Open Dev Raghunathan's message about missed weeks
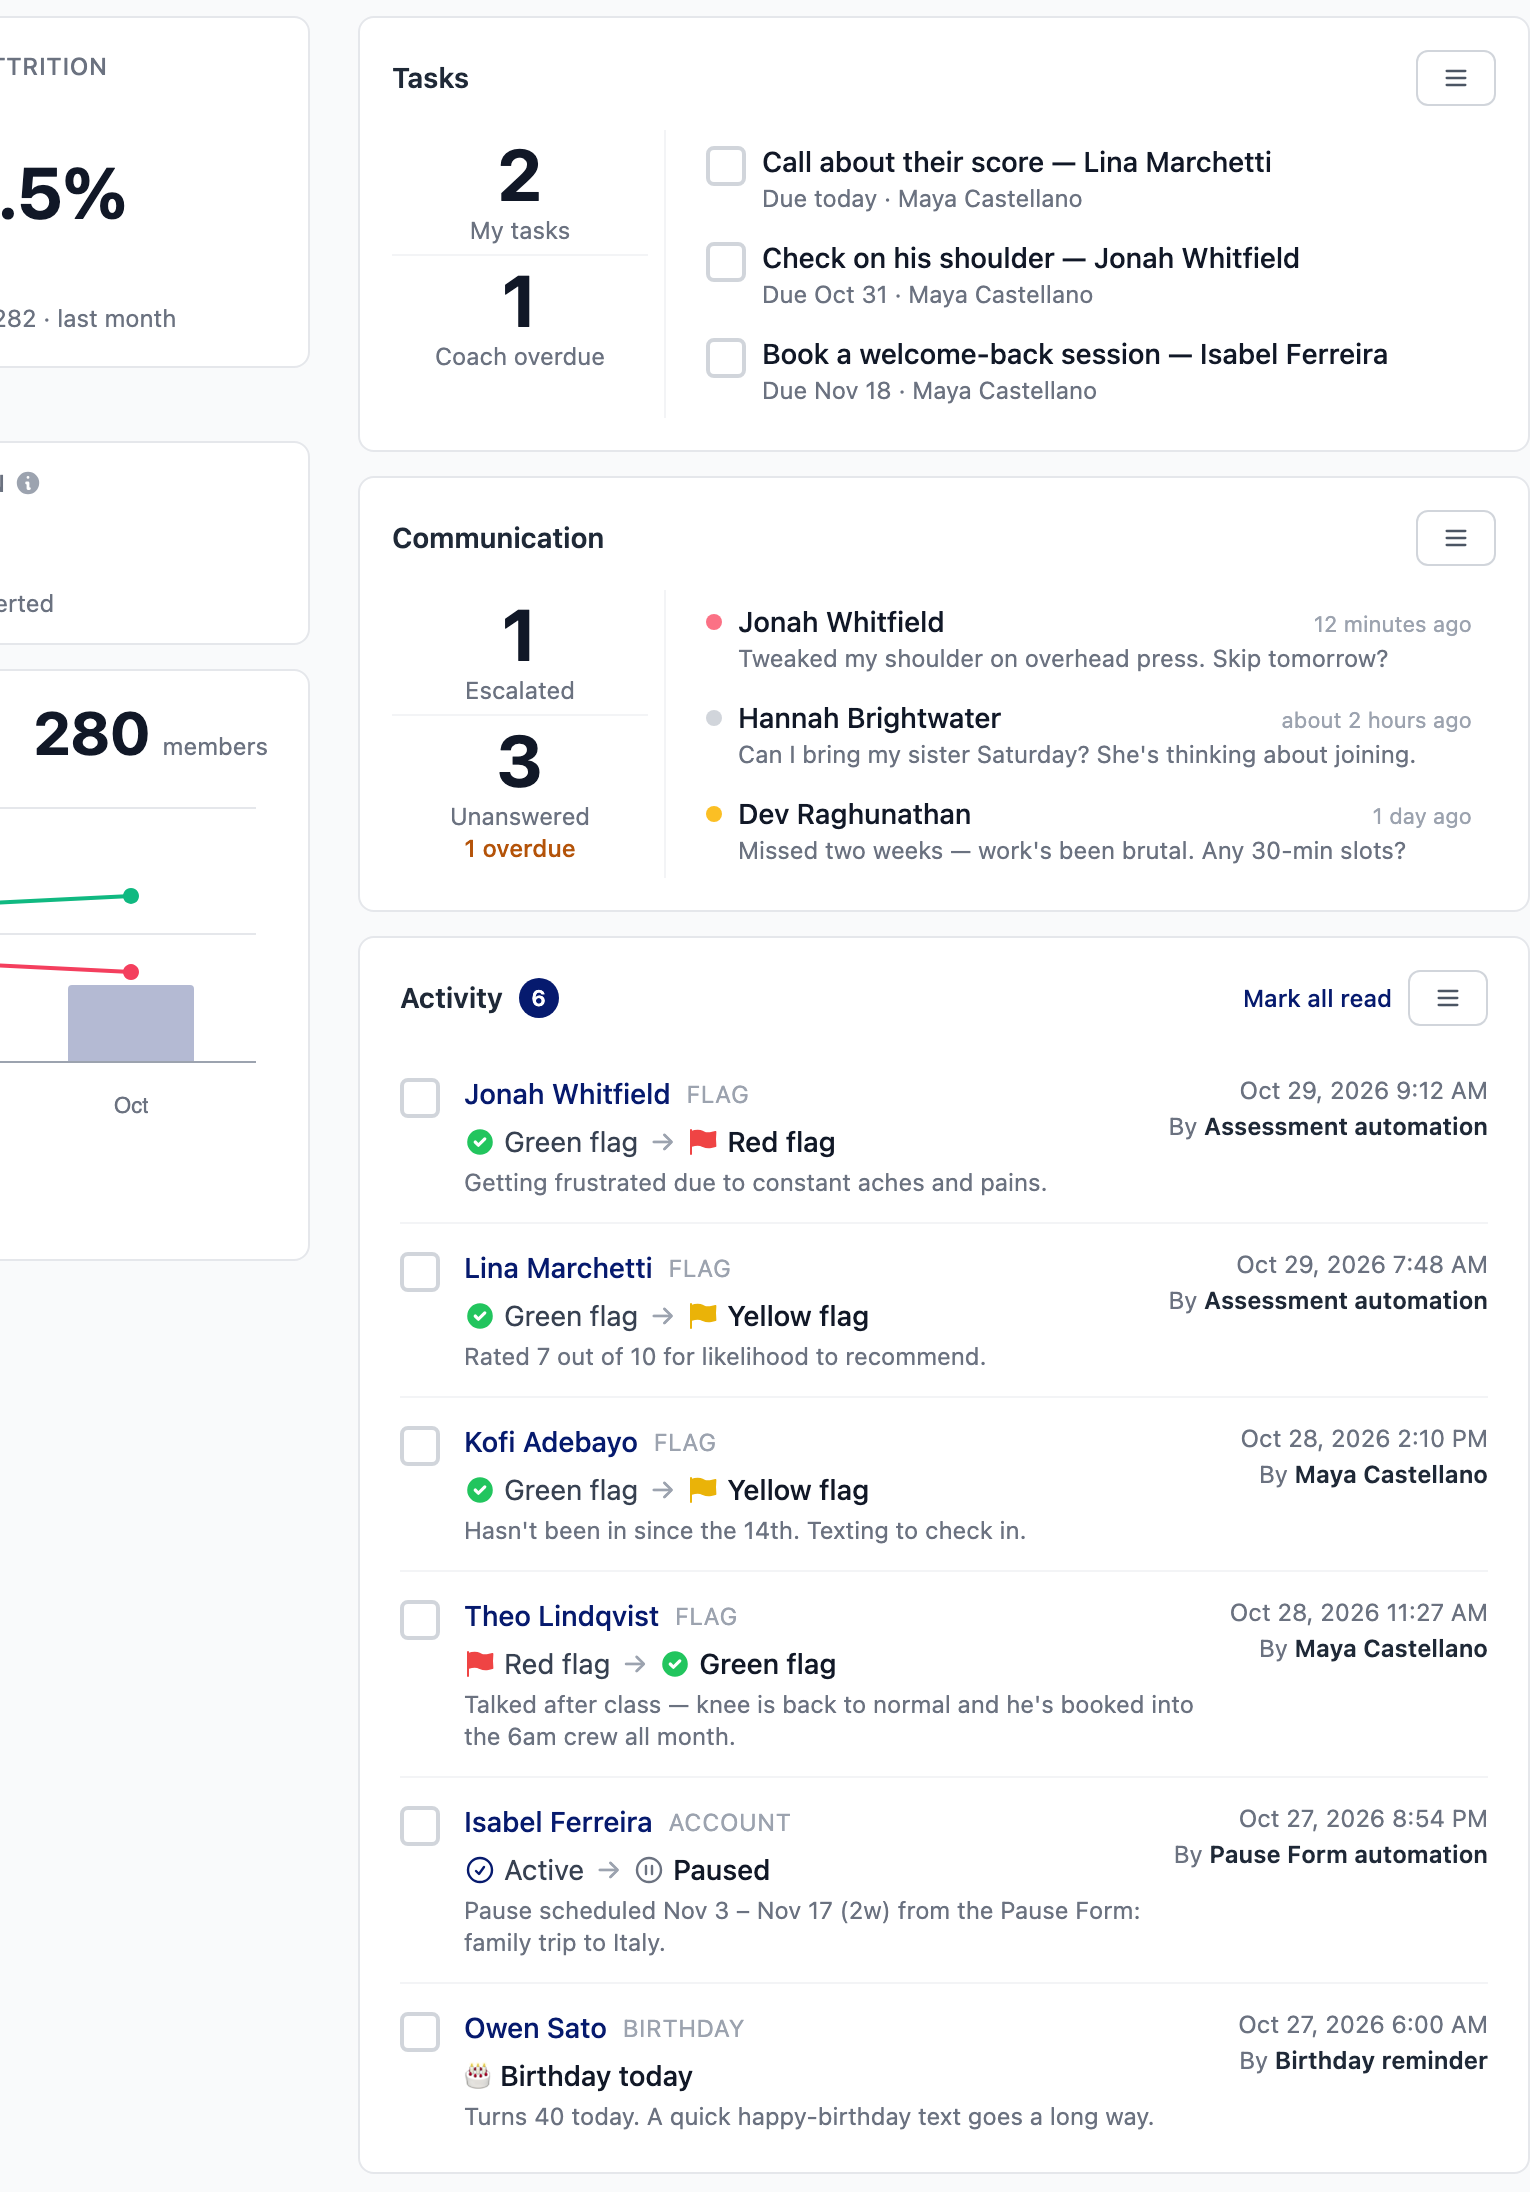Screen dimensions: 1530x2192 pos(1088,832)
